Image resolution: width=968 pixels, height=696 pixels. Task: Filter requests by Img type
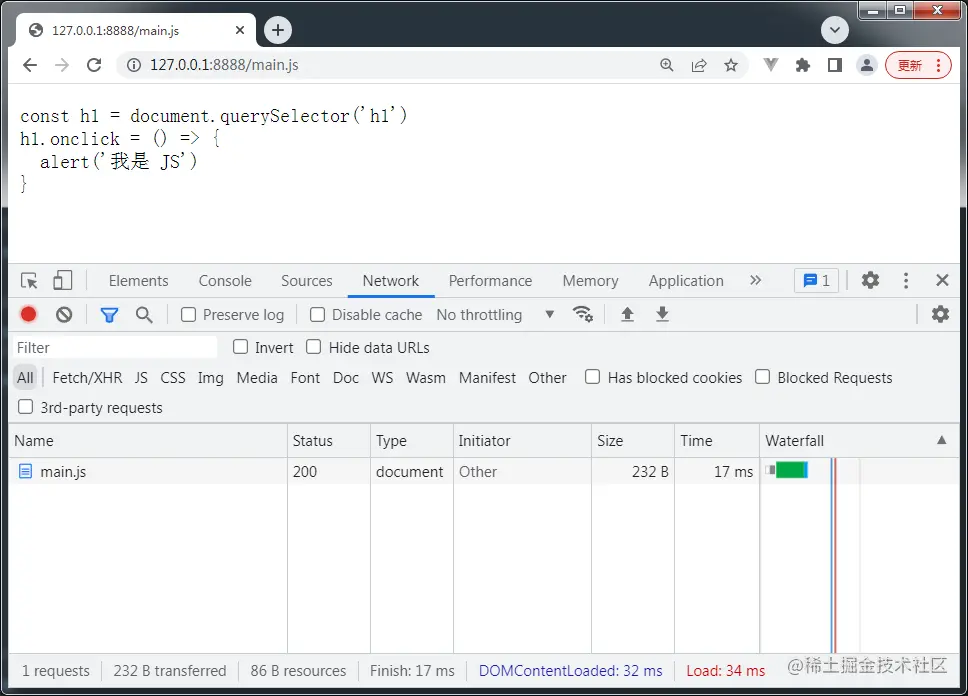[211, 377]
